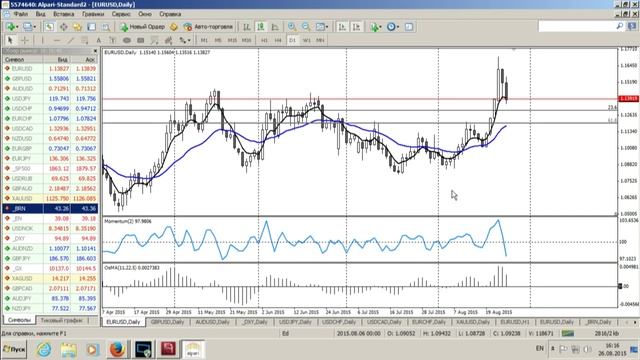The width and height of the screenshot is (640, 360).
Task: Switch timeframe to H4
Action: [278, 40]
